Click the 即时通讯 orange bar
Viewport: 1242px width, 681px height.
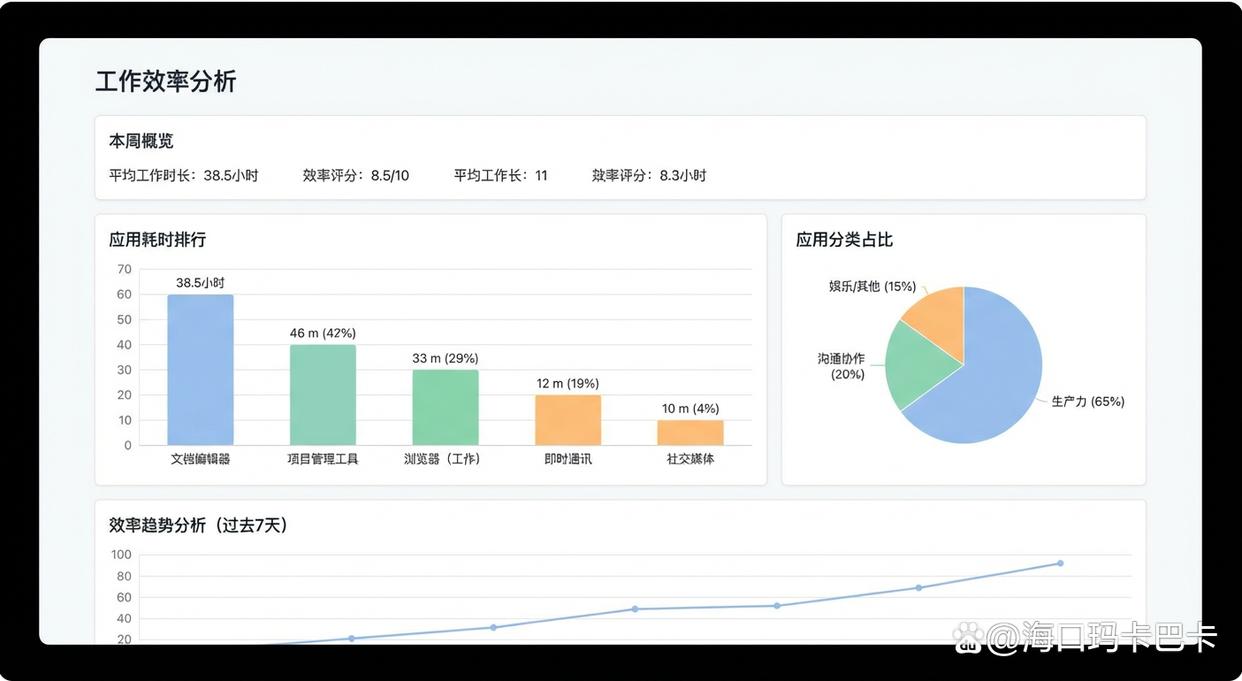(567, 420)
